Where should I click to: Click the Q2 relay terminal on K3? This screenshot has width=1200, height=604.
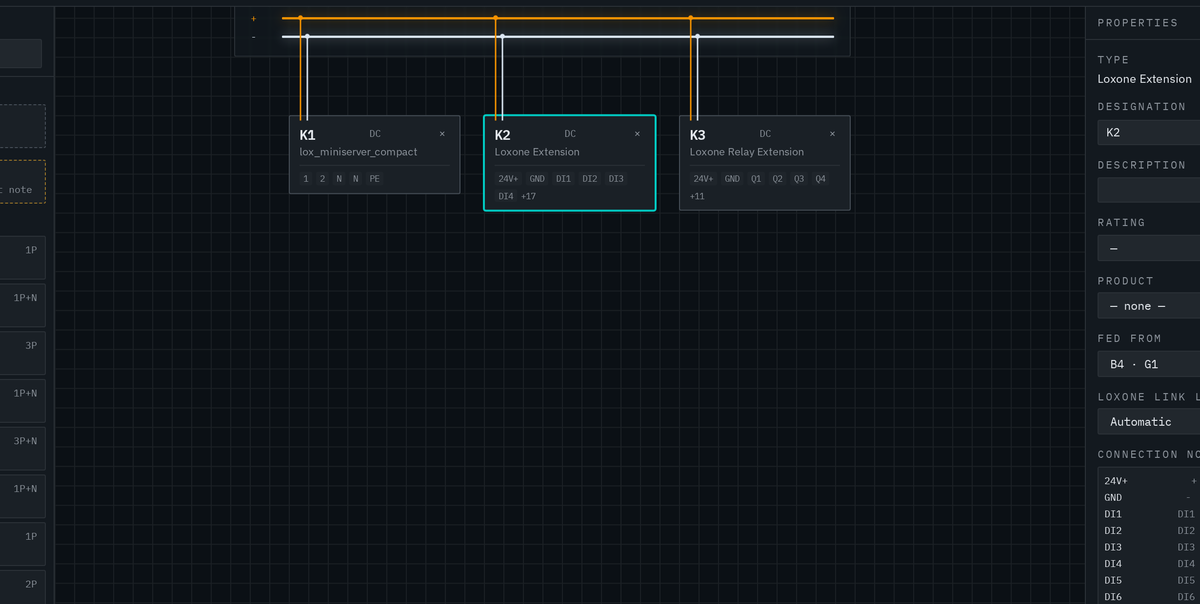coord(778,179)
